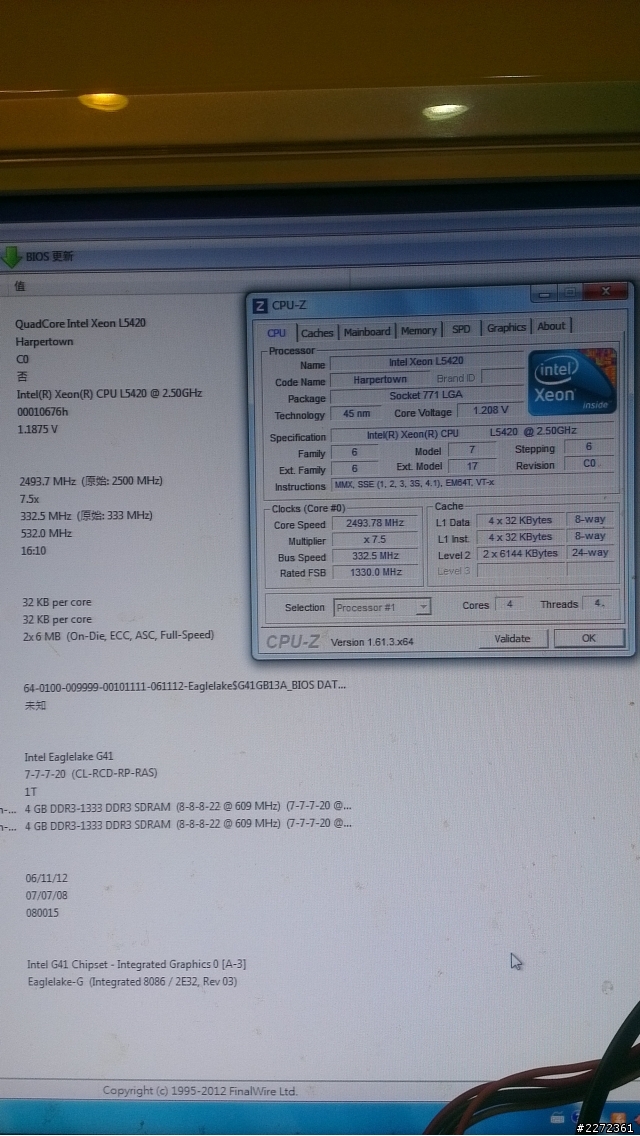The width and height of the screenshot is (640, 1136).
Task: Select the 'Harpertown' row in the background window
Action: click(44, 341)
